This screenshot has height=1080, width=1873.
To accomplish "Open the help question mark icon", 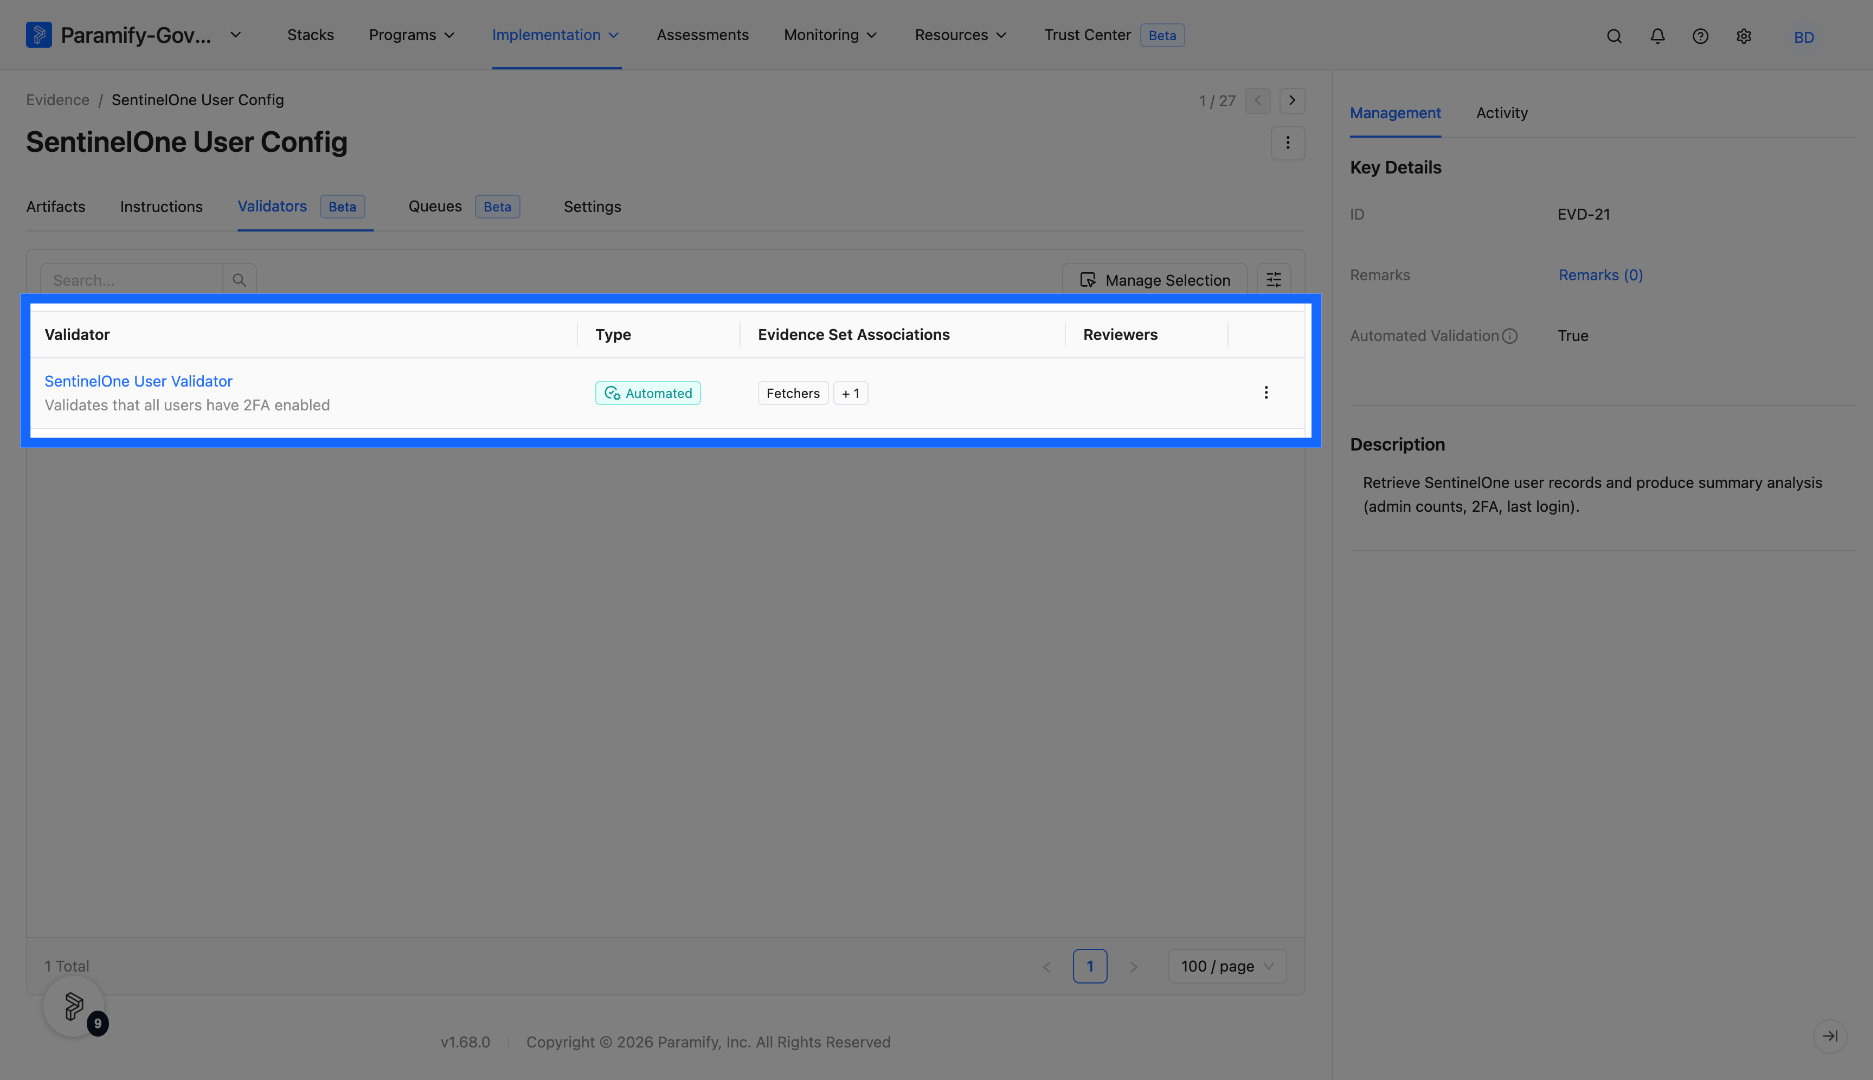I will [x=1700, y=36].
